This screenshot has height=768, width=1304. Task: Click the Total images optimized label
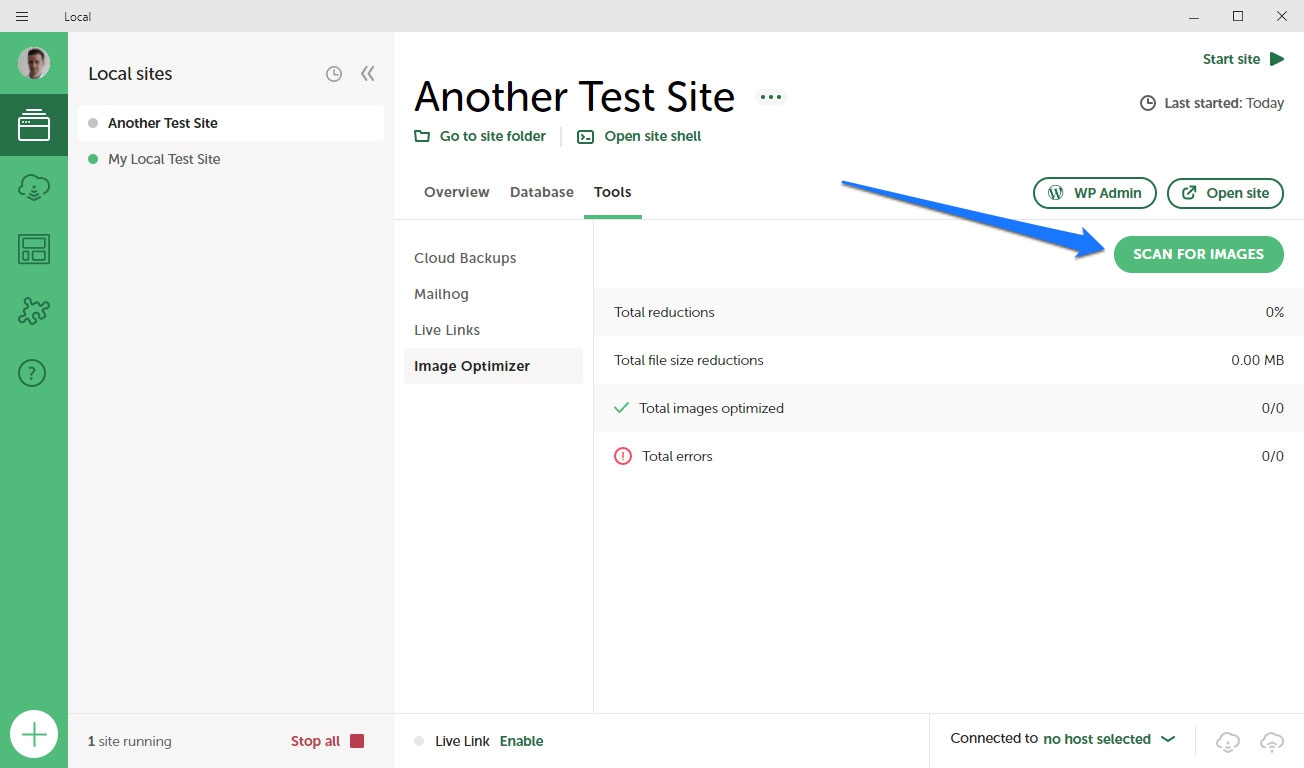pos(711,408)
